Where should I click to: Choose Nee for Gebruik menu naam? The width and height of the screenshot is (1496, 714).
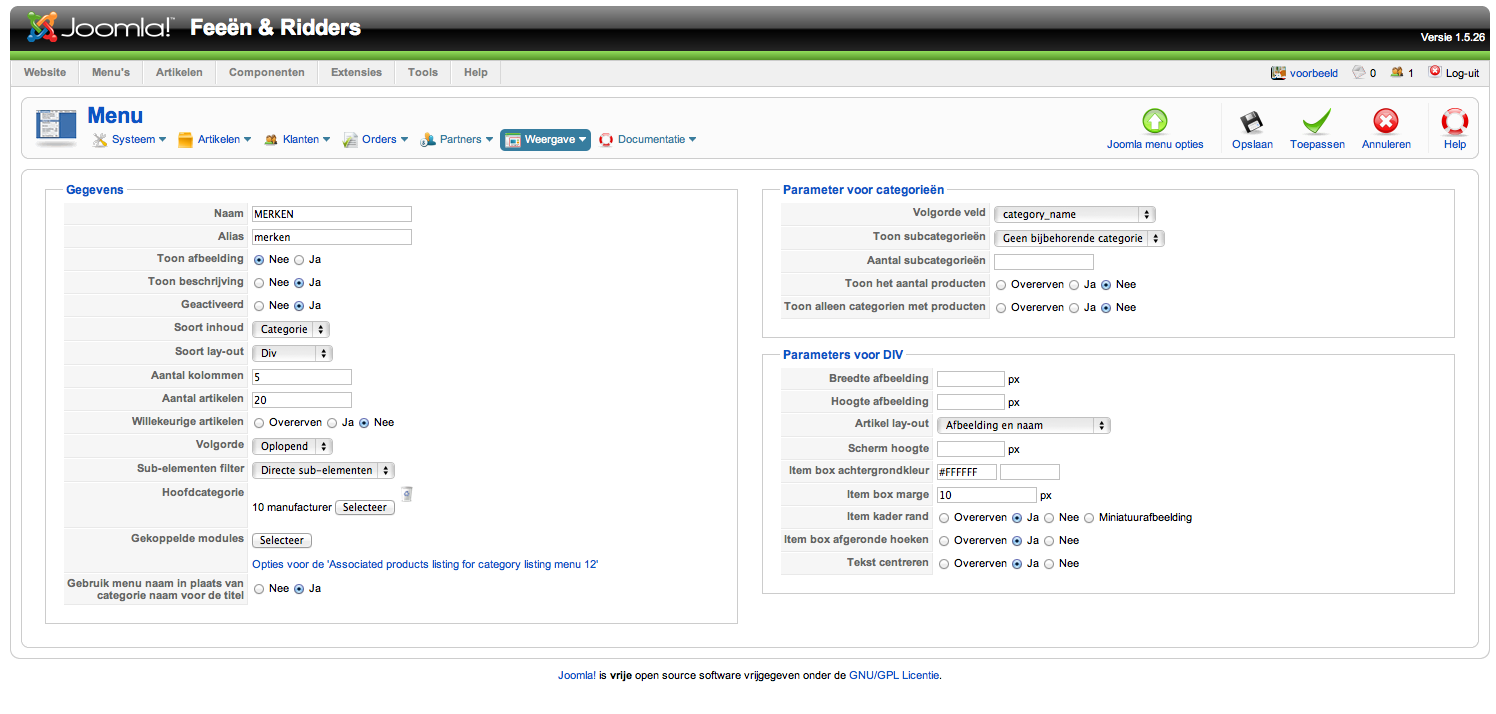point(259,589)
